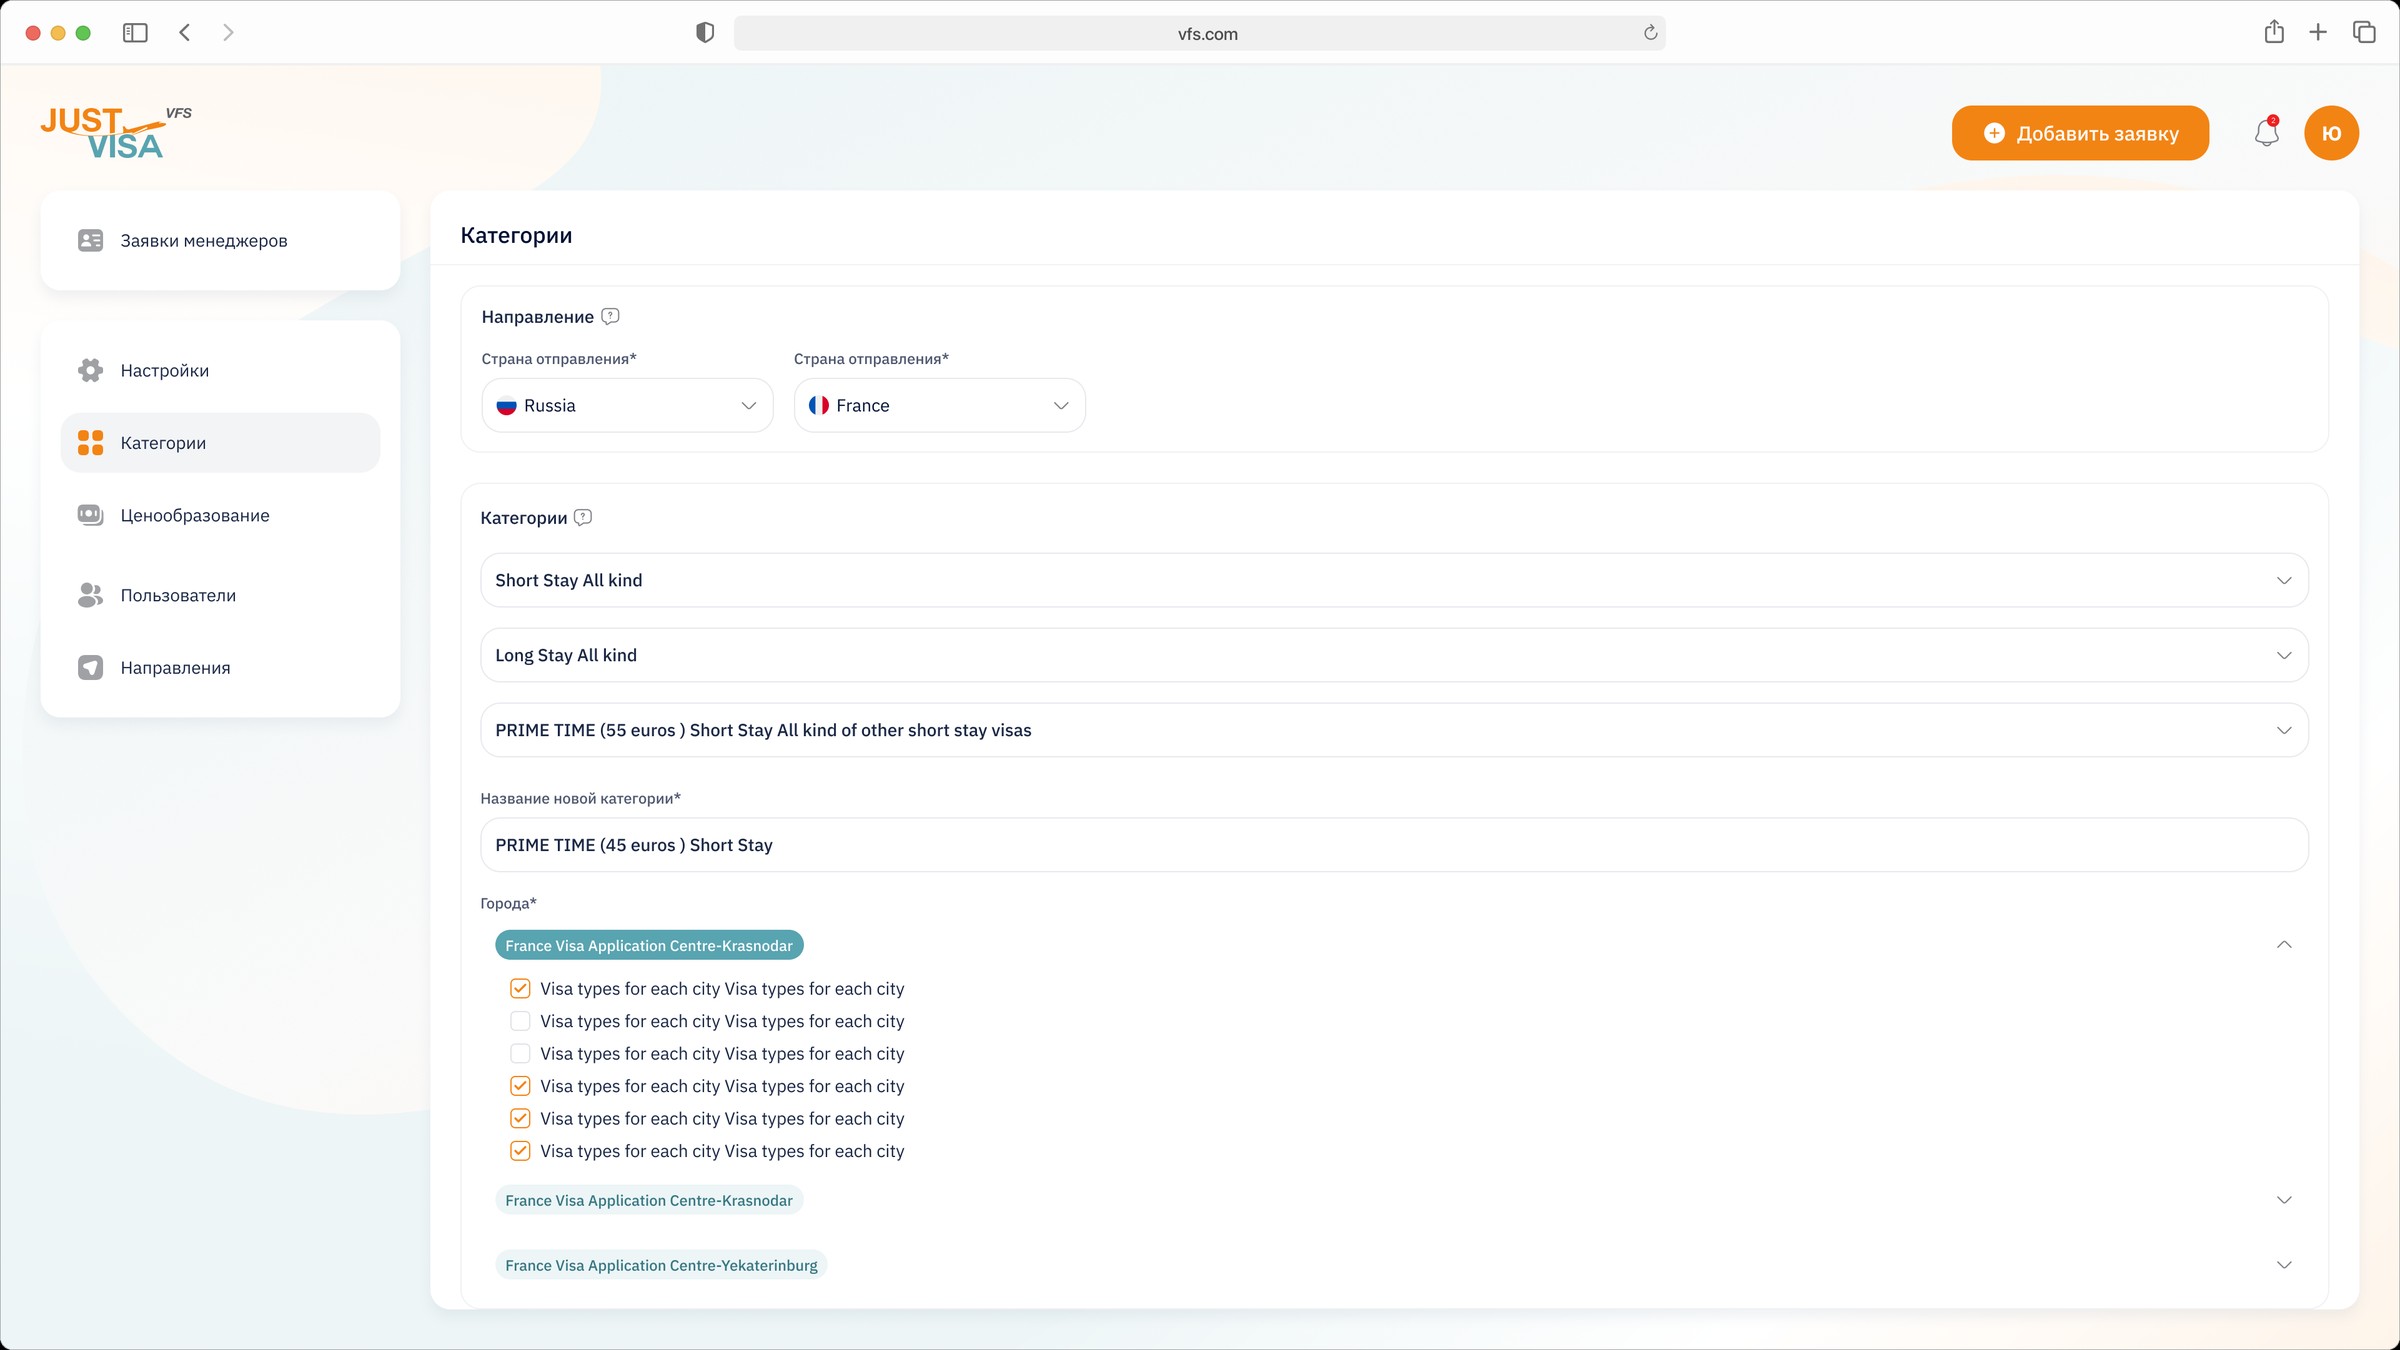
Task: Reload the vfs.com page
Action: coord(1650,33)
